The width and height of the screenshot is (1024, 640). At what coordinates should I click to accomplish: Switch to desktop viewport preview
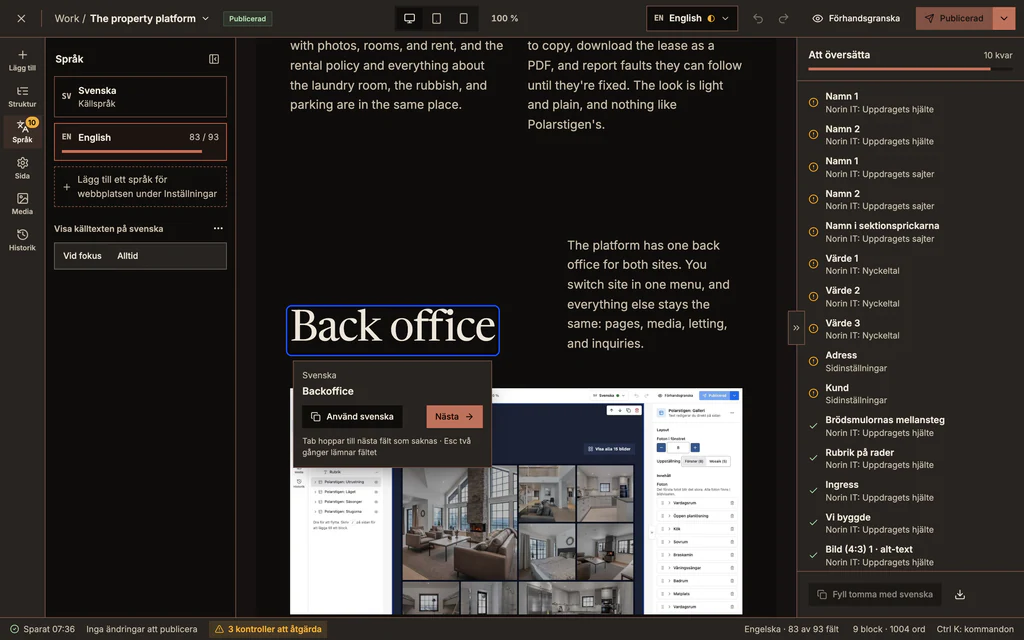(409, 18)
